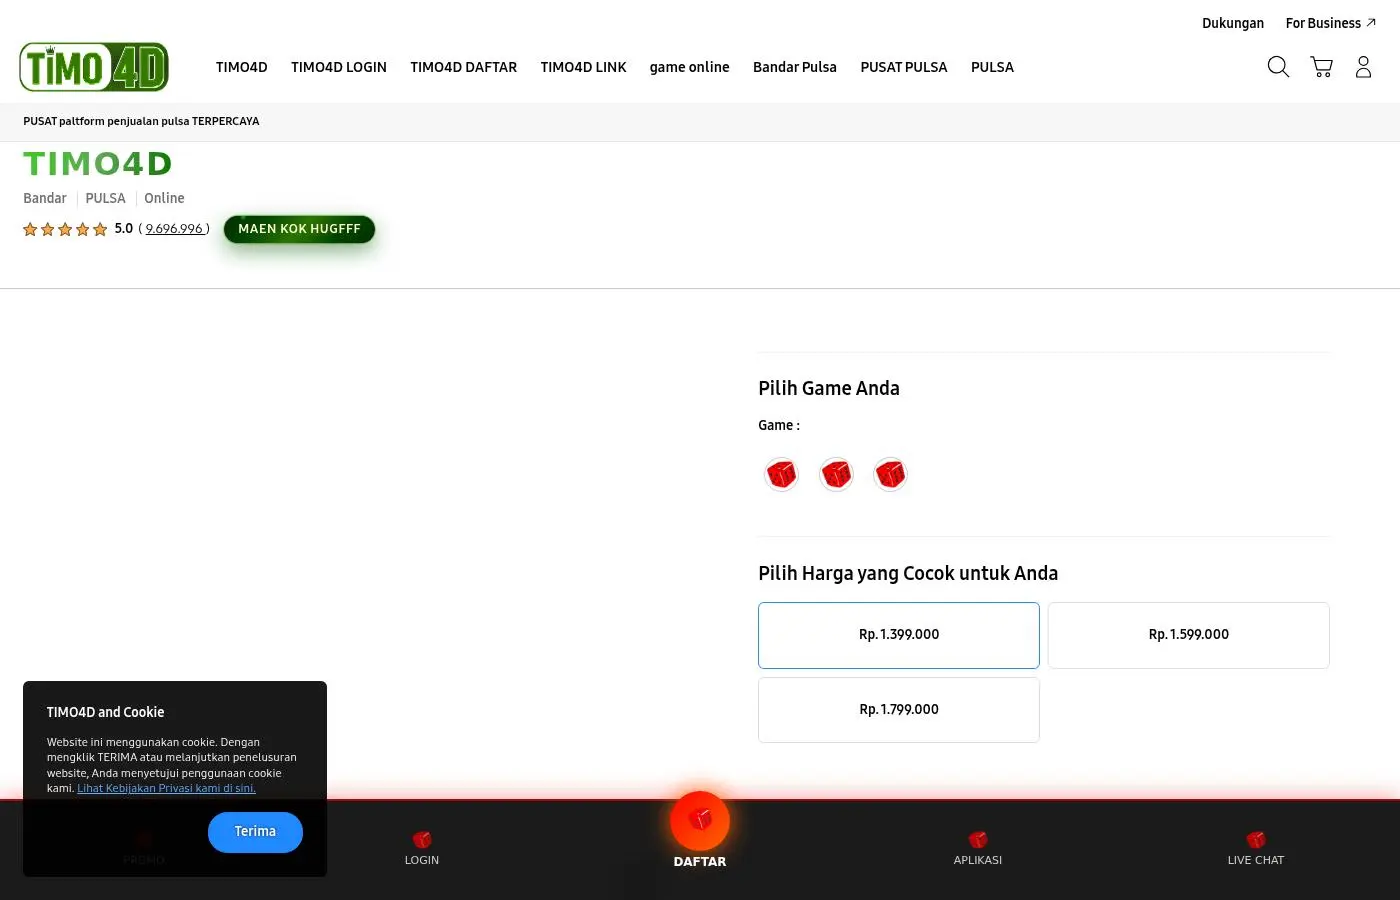The height and width of the screenshot is (900, 1400).
Task: Click the 5.0 rating score
Action: coord(124,228)
